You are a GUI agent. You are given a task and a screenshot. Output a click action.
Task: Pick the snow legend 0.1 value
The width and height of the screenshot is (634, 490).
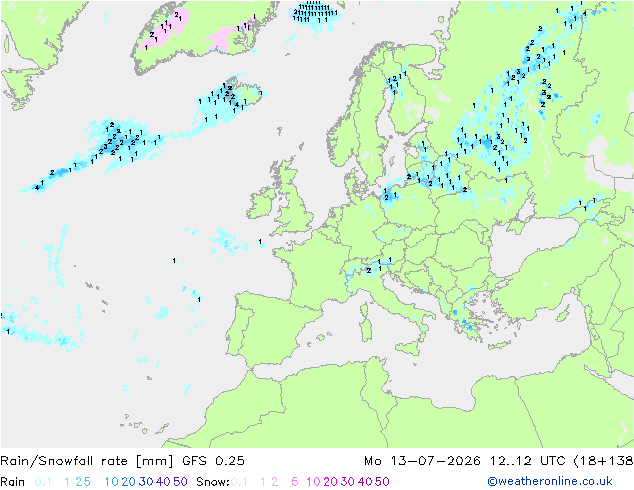point(239,482)
